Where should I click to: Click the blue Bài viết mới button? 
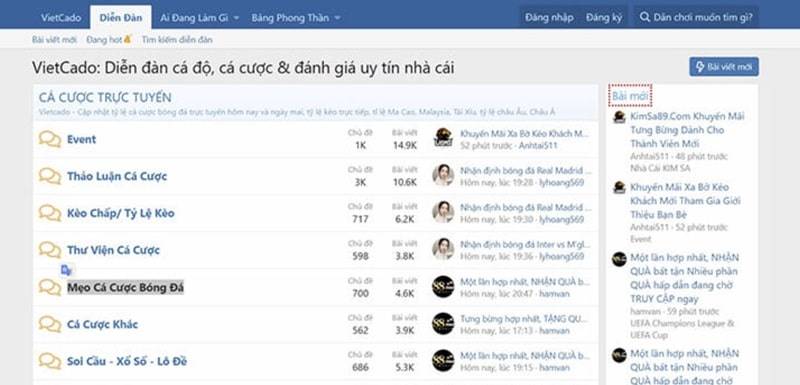(x=724, y=67)
